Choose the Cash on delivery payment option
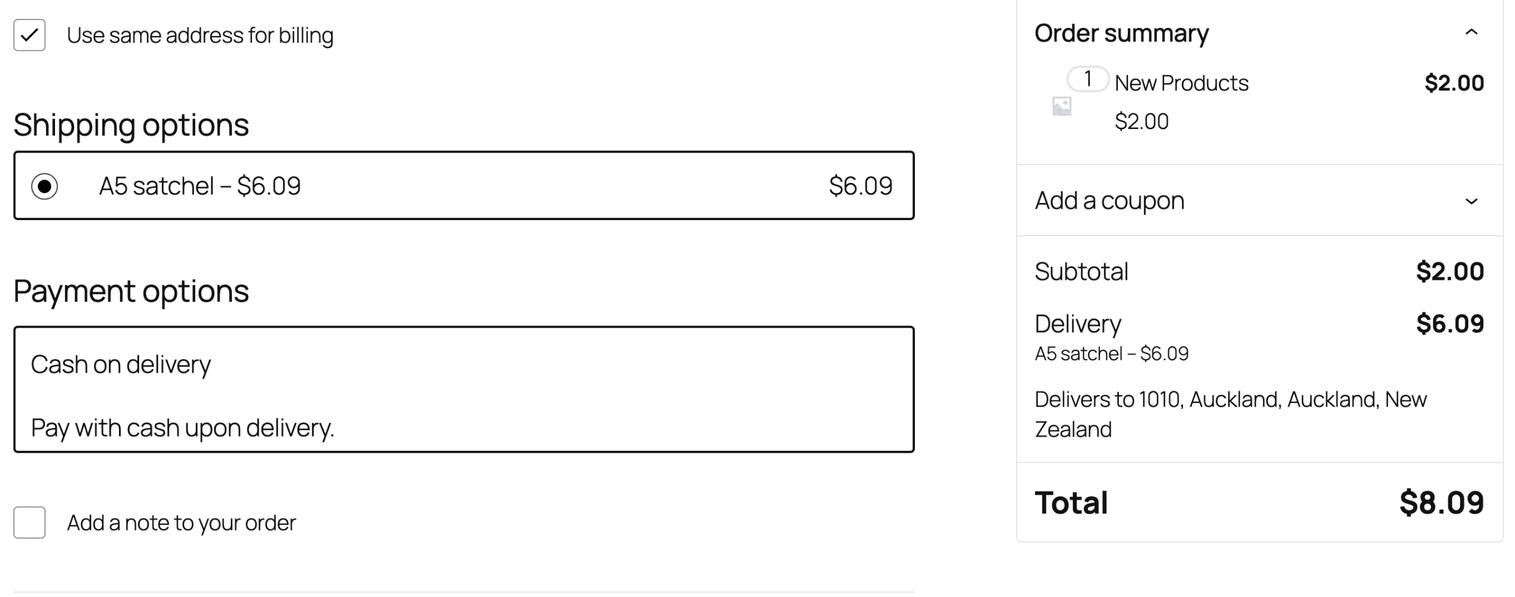The height and width of the screenshot is (597, 1515). [x=121, y=365]
